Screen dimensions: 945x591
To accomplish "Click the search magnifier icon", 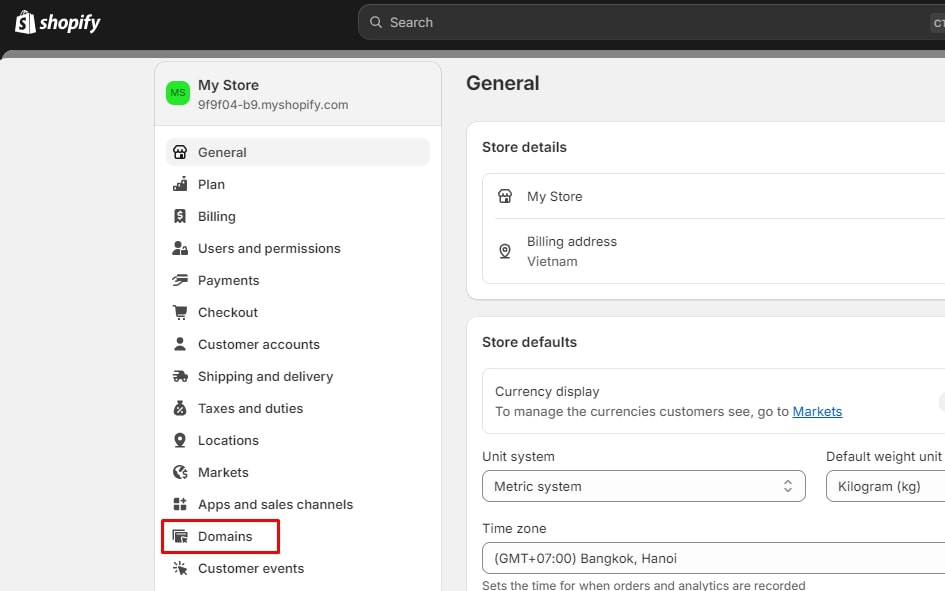I will click(376, 22).
